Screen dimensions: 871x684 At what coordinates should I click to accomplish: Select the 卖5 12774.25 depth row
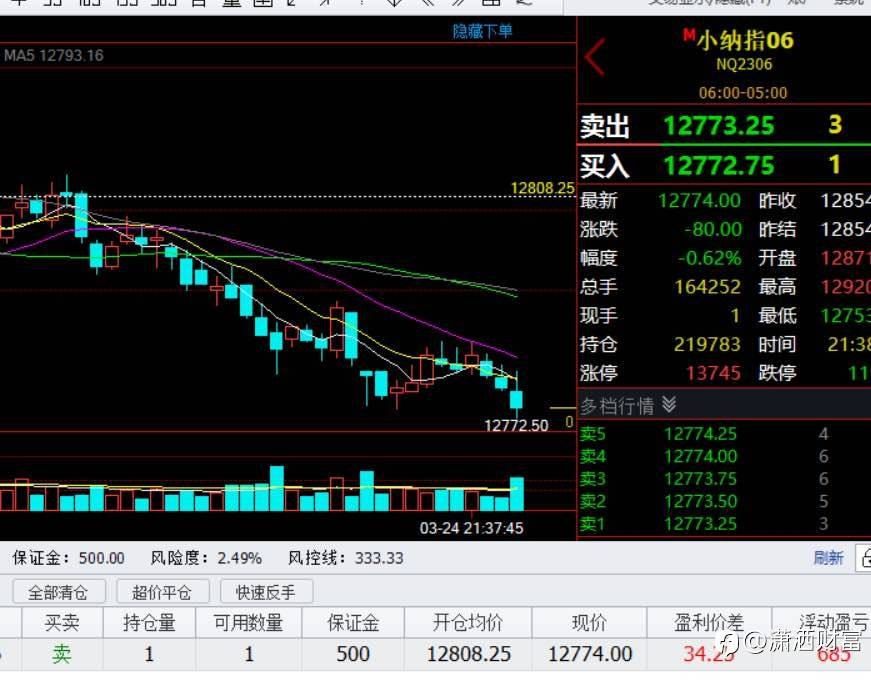point(724,434)
